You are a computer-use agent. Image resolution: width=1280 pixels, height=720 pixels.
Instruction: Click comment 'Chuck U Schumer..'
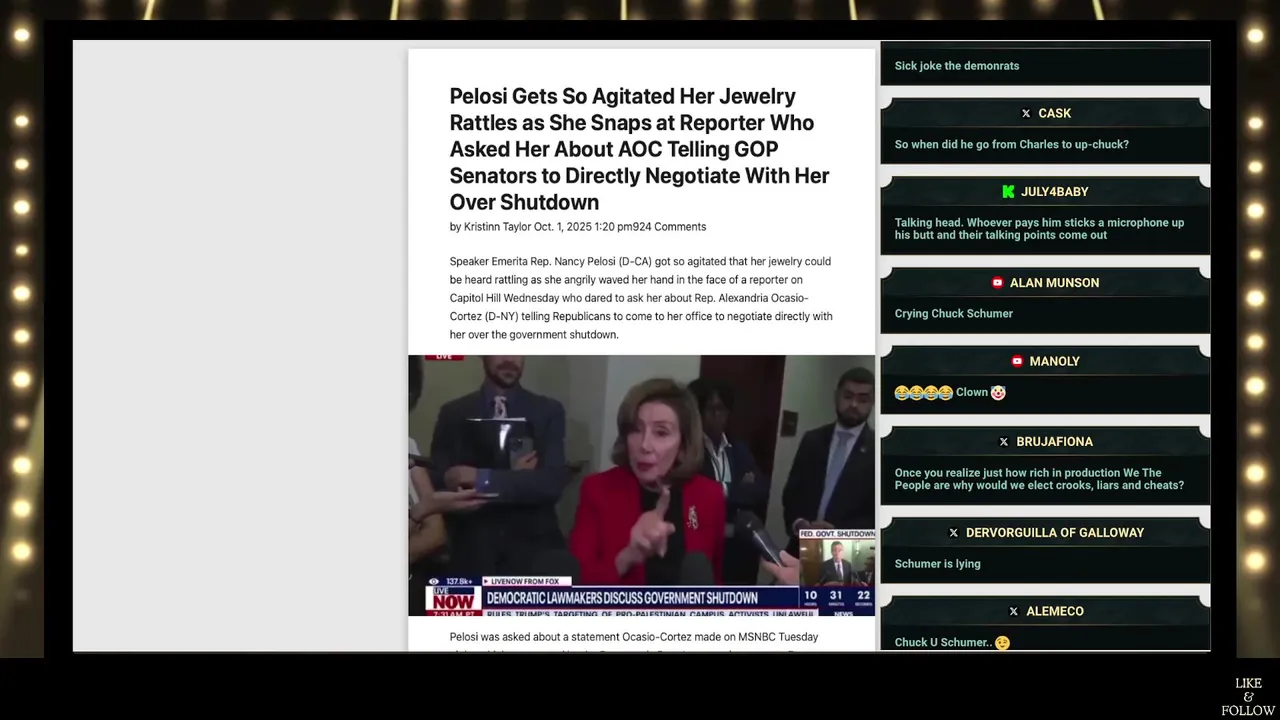952,643
